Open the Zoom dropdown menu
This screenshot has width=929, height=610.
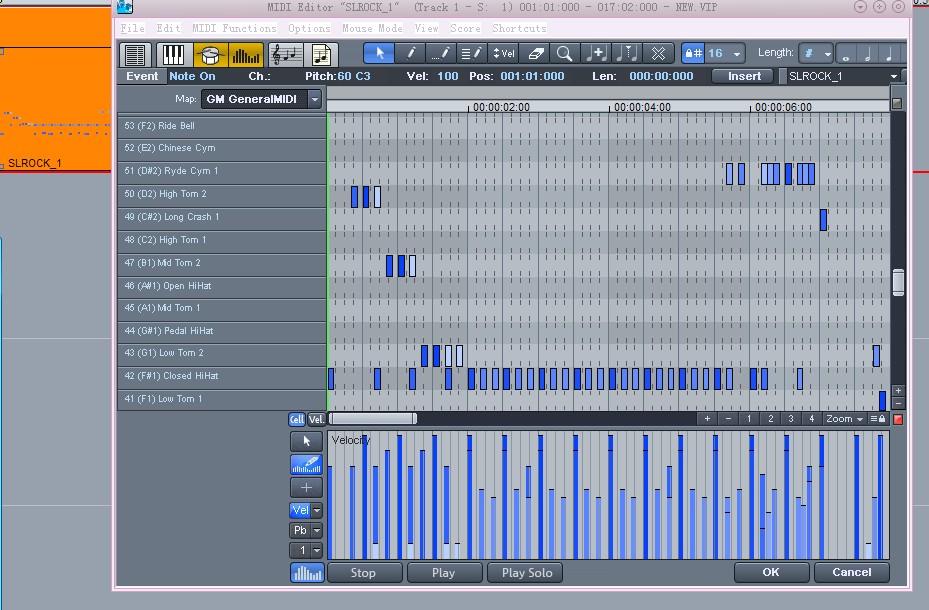[x=845, y=419]
